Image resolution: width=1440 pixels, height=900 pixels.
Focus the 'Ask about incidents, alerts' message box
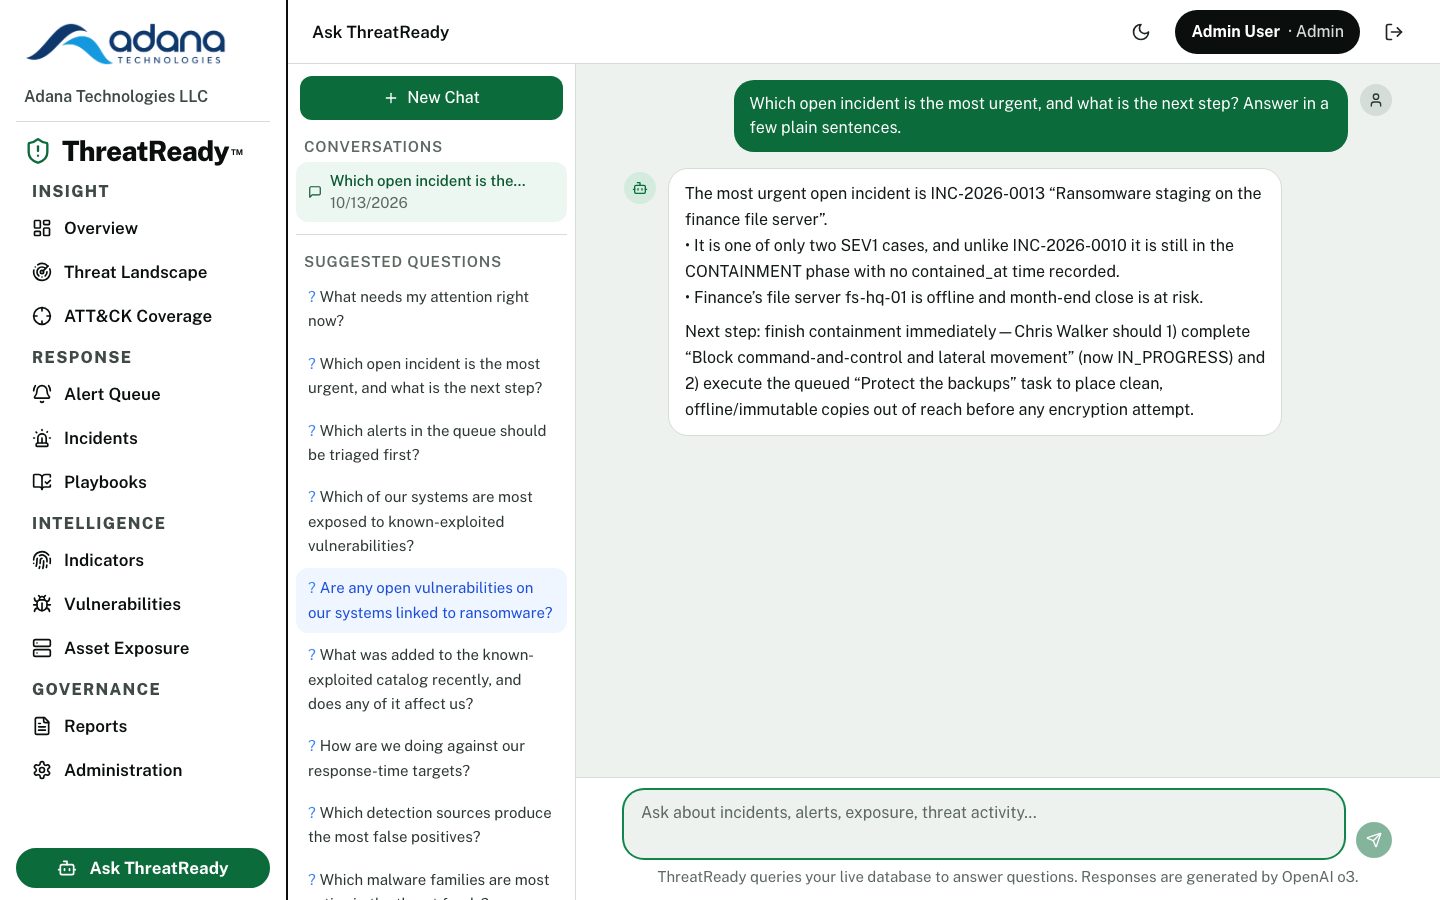point(984,824)
